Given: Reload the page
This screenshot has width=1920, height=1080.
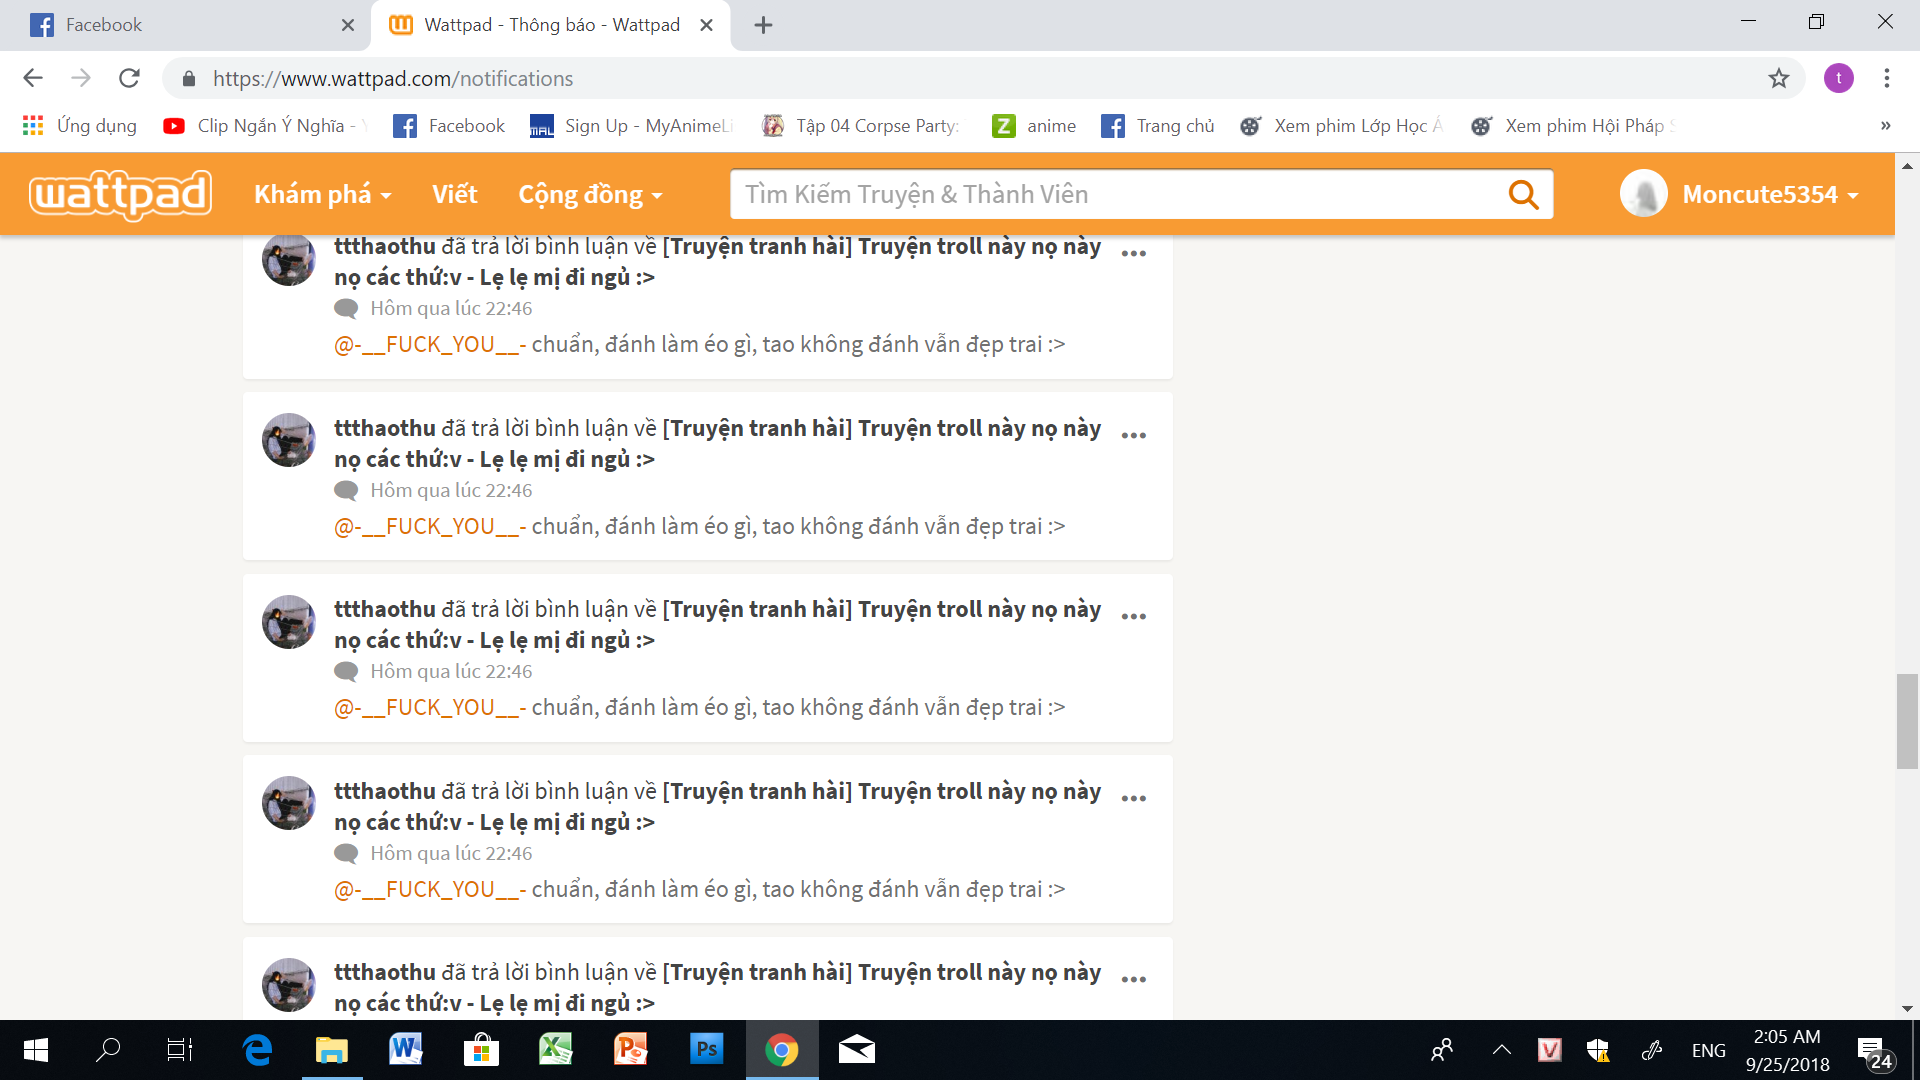Looking at the screenshot, I should click(129, 78).
